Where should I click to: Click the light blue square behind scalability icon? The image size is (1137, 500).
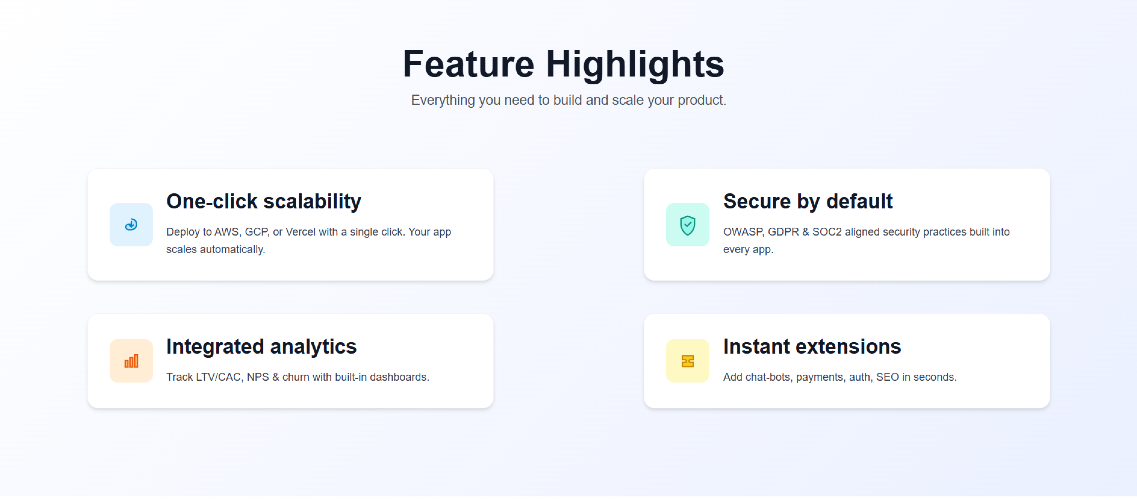[131, 225]
